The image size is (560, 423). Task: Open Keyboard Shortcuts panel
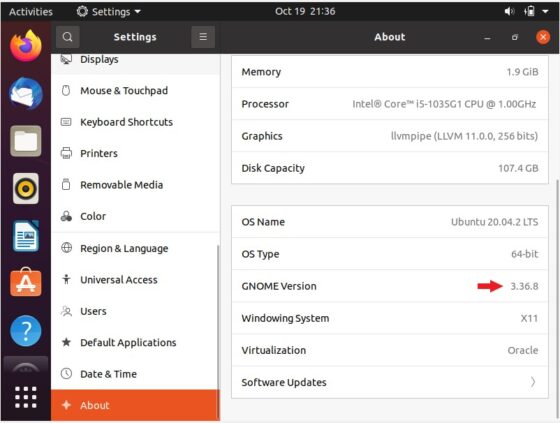[x=135, y=122]
